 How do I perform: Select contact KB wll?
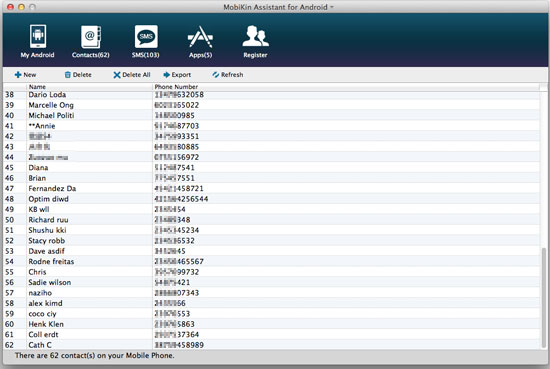(x=39, y=209)
